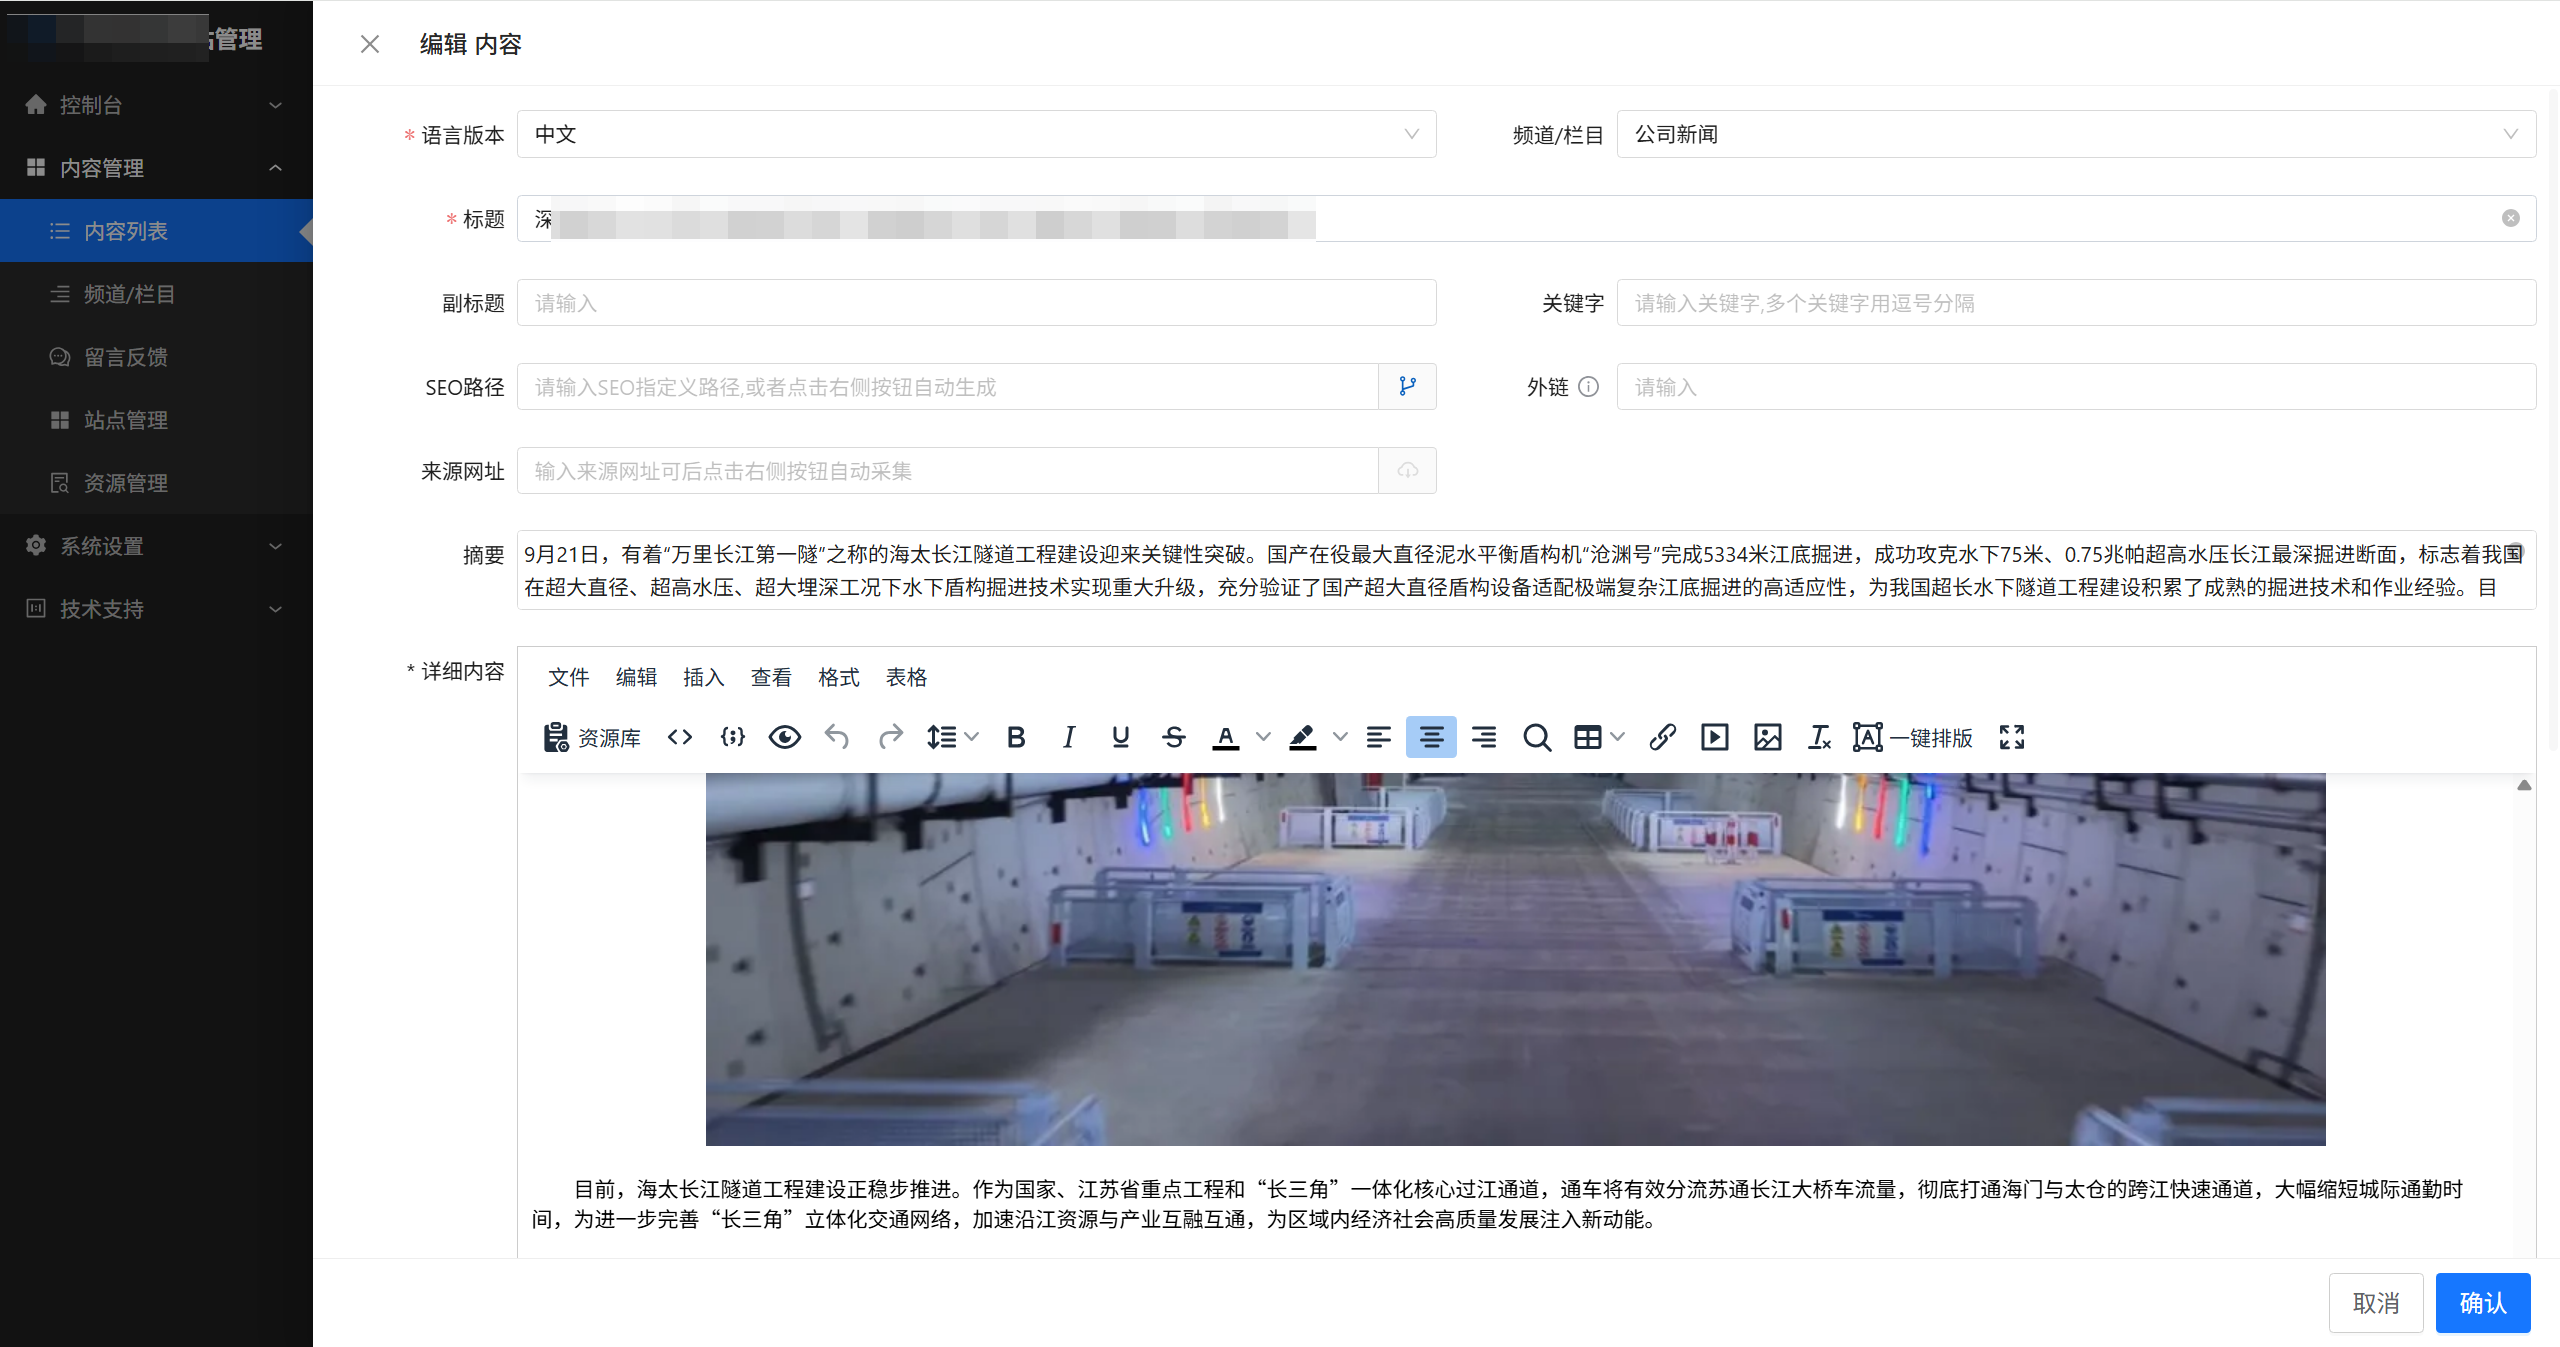Click 一键排版 auto layout
The height and width of the screenshot is (1347, 2560).
(x=1913, y=738)
